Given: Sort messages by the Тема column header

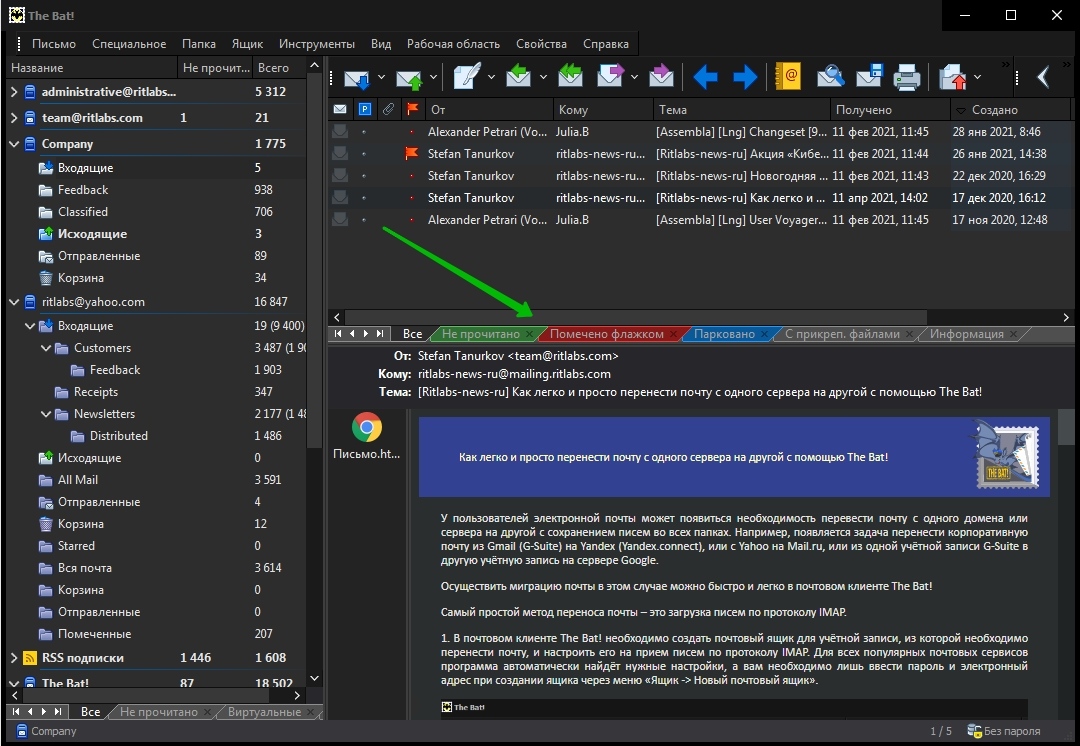Looking at the screenshot, I should click(742, 110).
